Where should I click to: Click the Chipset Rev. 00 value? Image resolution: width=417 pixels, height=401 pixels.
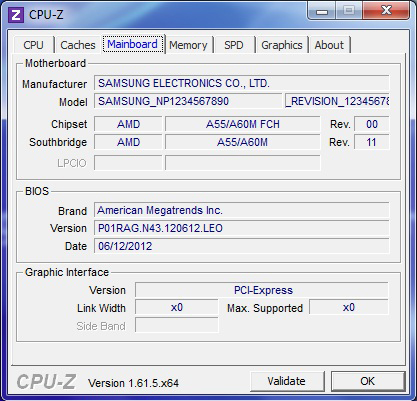click(x=371, y=124)
